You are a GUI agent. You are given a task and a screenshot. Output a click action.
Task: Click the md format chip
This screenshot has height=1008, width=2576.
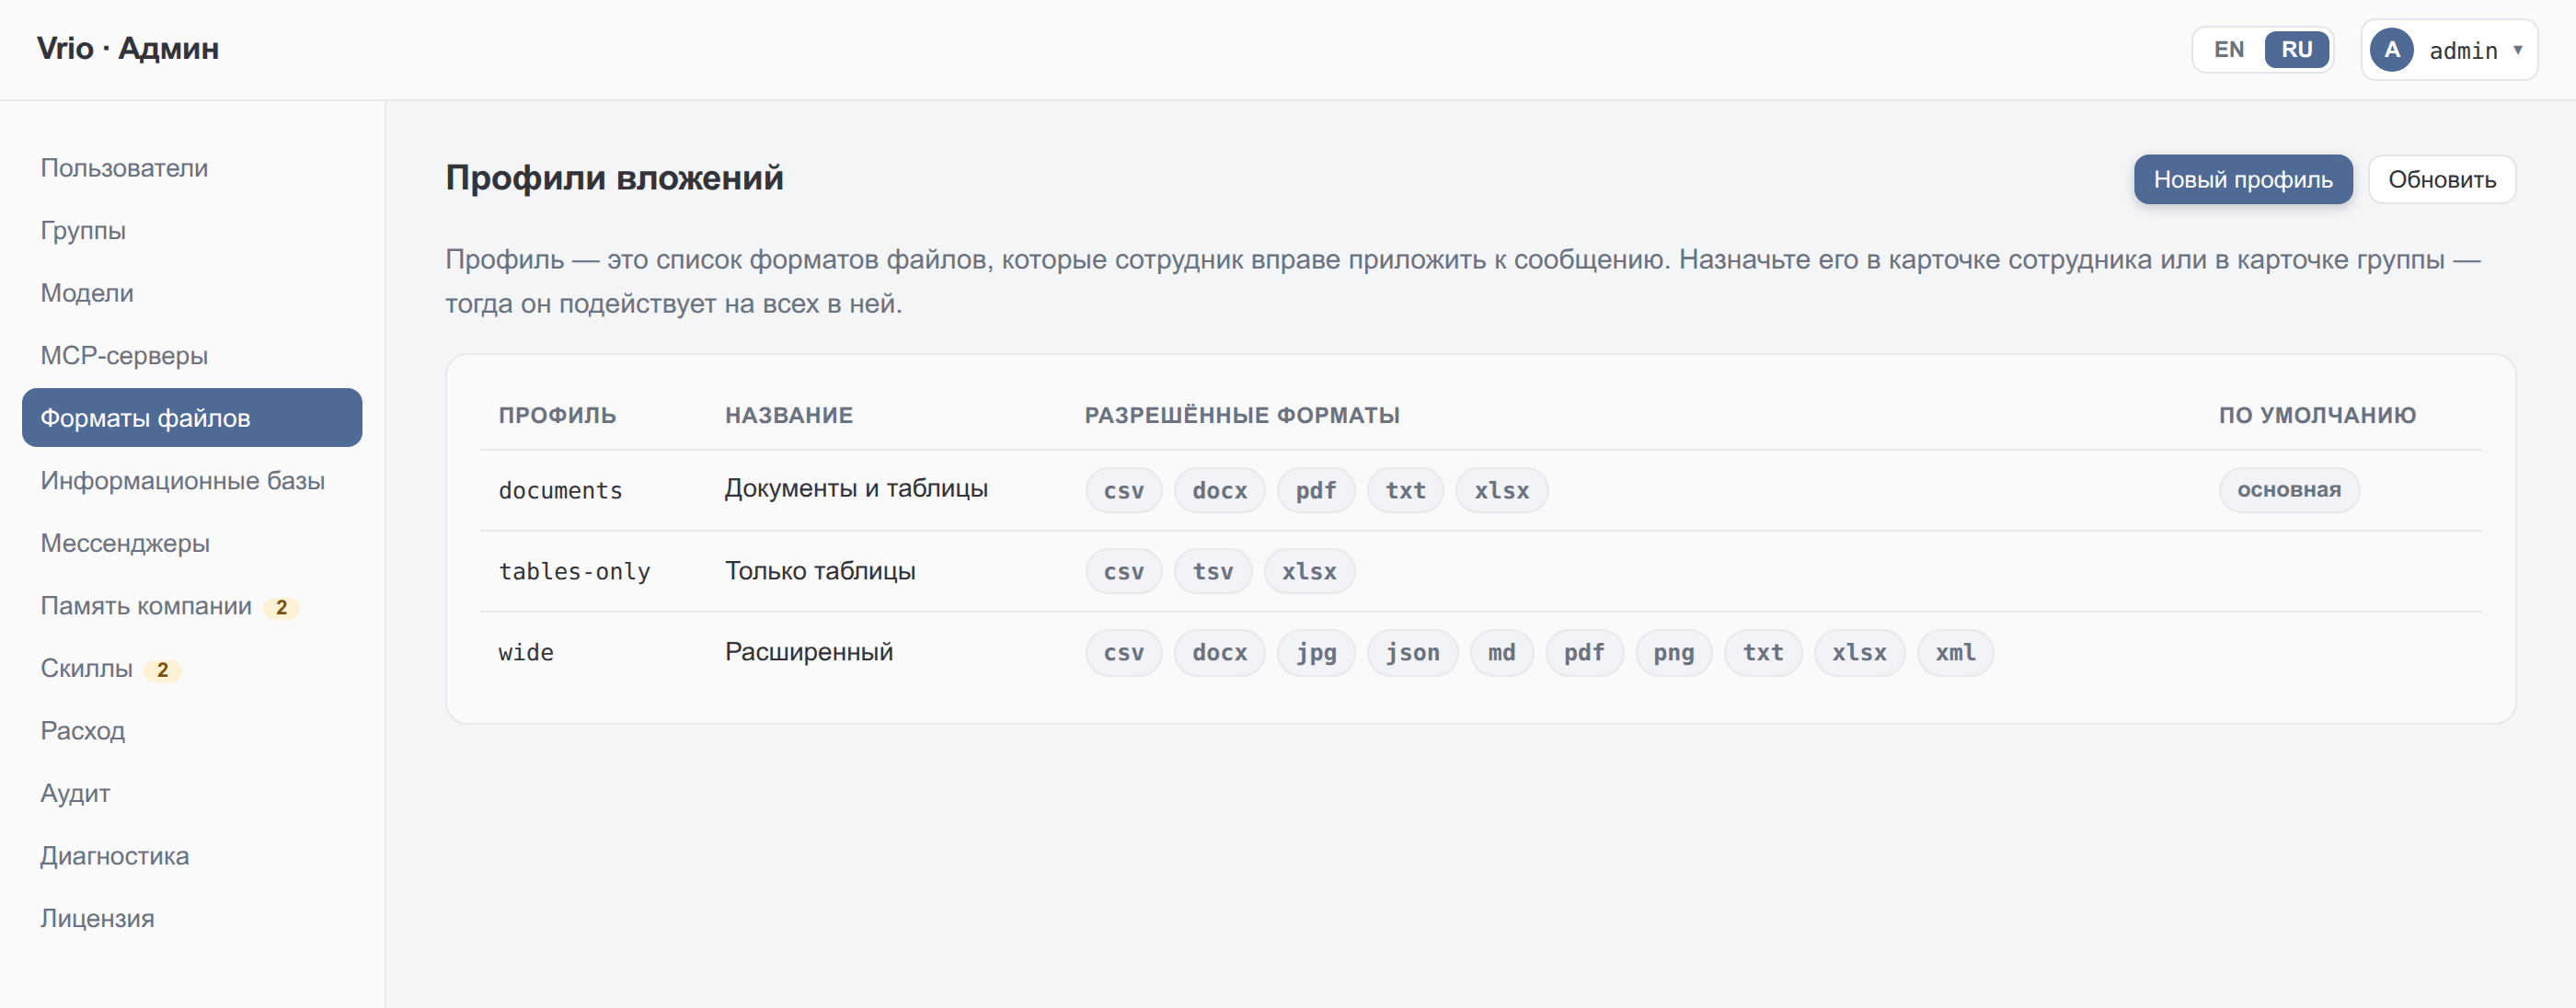1501,652
